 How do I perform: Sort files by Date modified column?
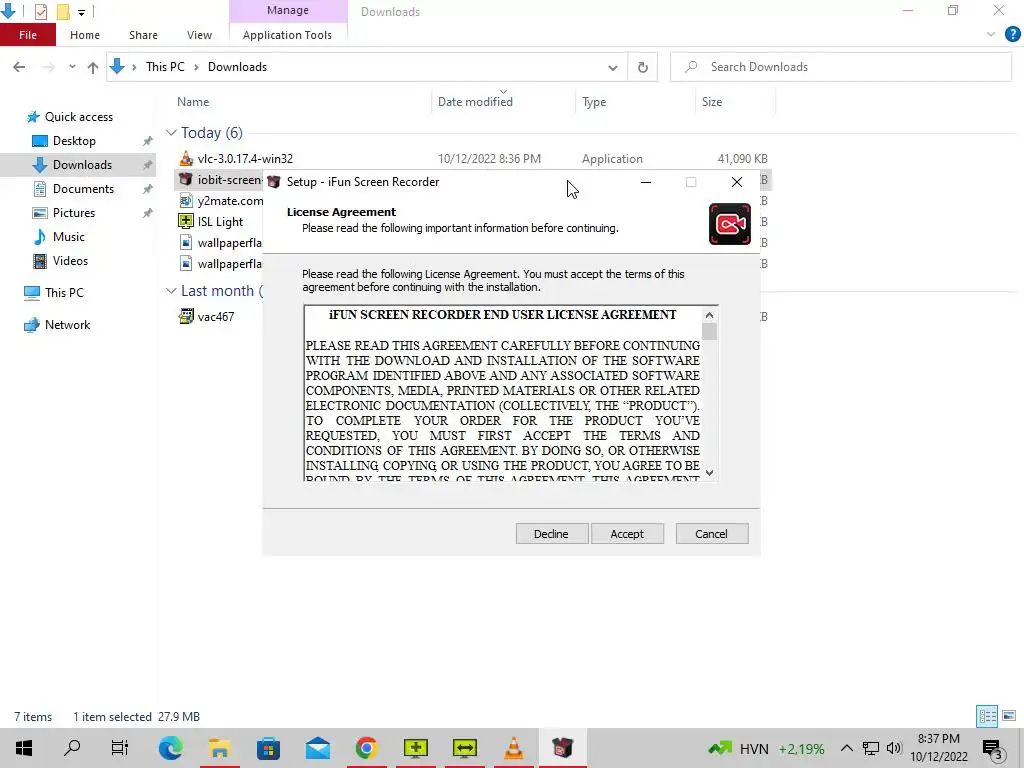click(475, 102)
